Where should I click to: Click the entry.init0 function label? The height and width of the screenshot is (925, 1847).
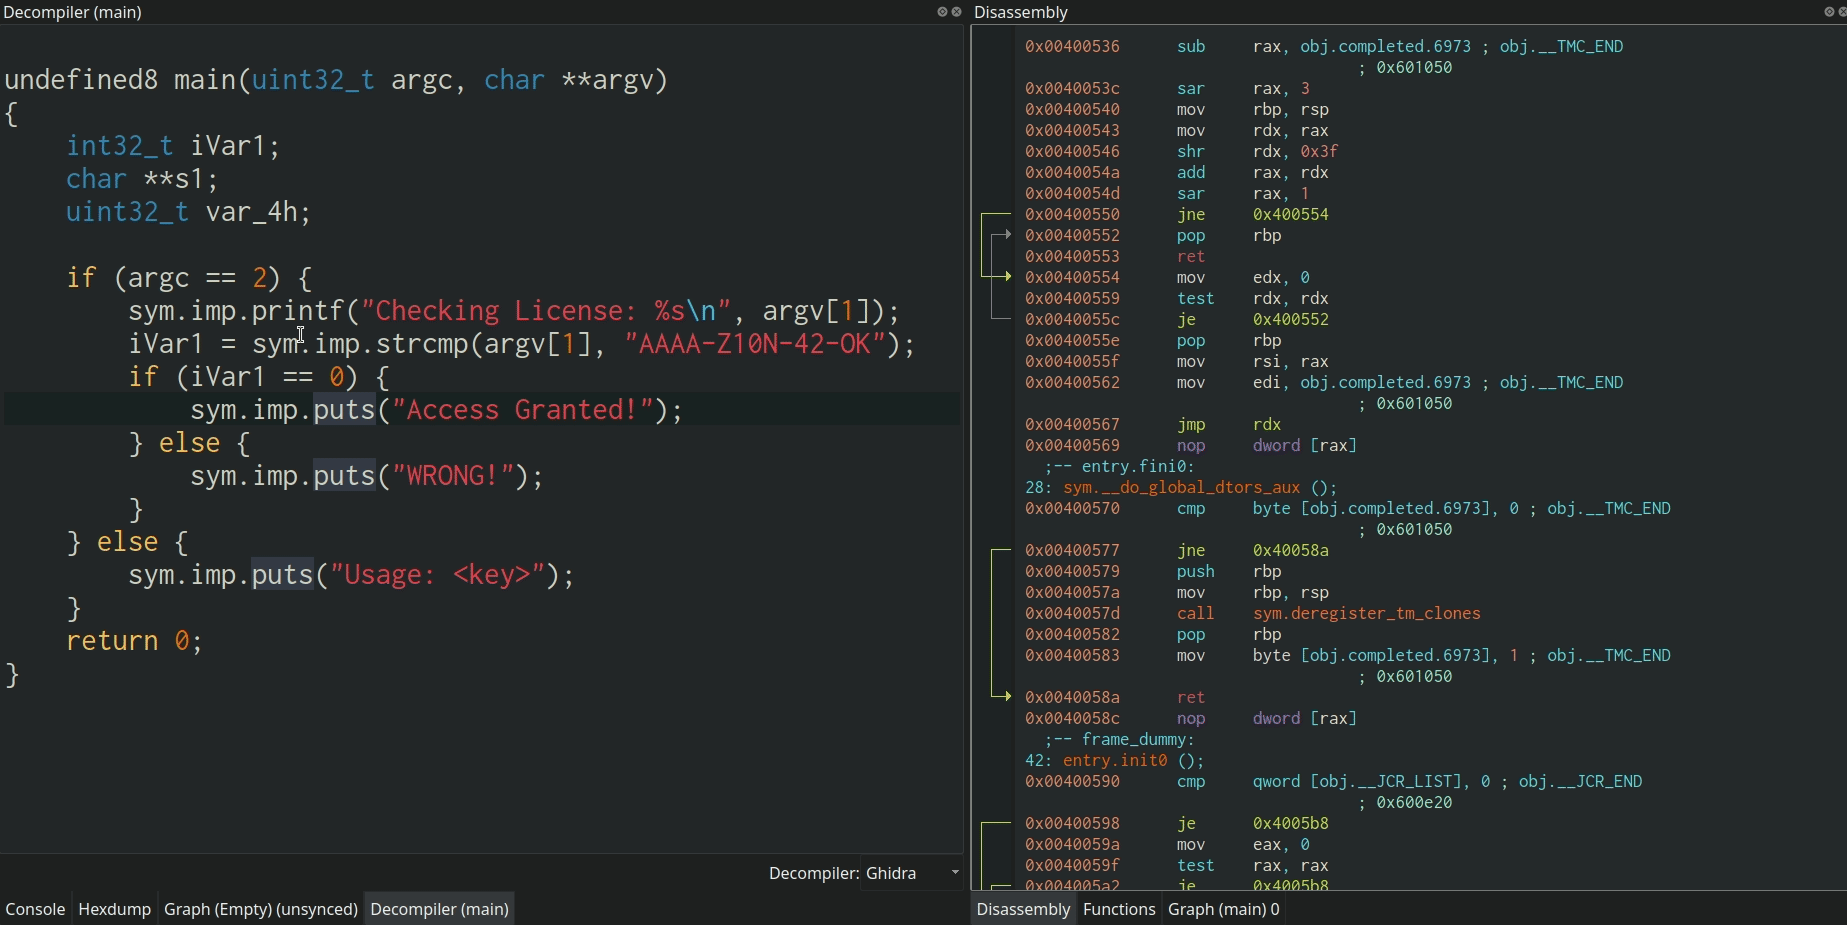pyautogui.click(x=1115, y=760)
